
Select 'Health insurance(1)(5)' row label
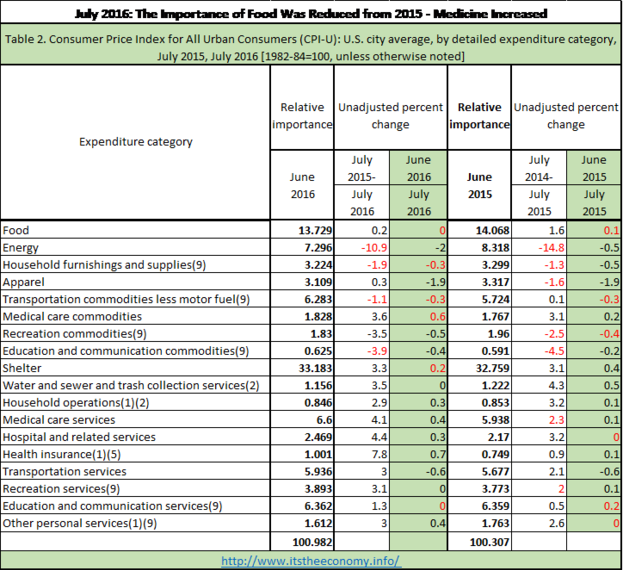62,454
